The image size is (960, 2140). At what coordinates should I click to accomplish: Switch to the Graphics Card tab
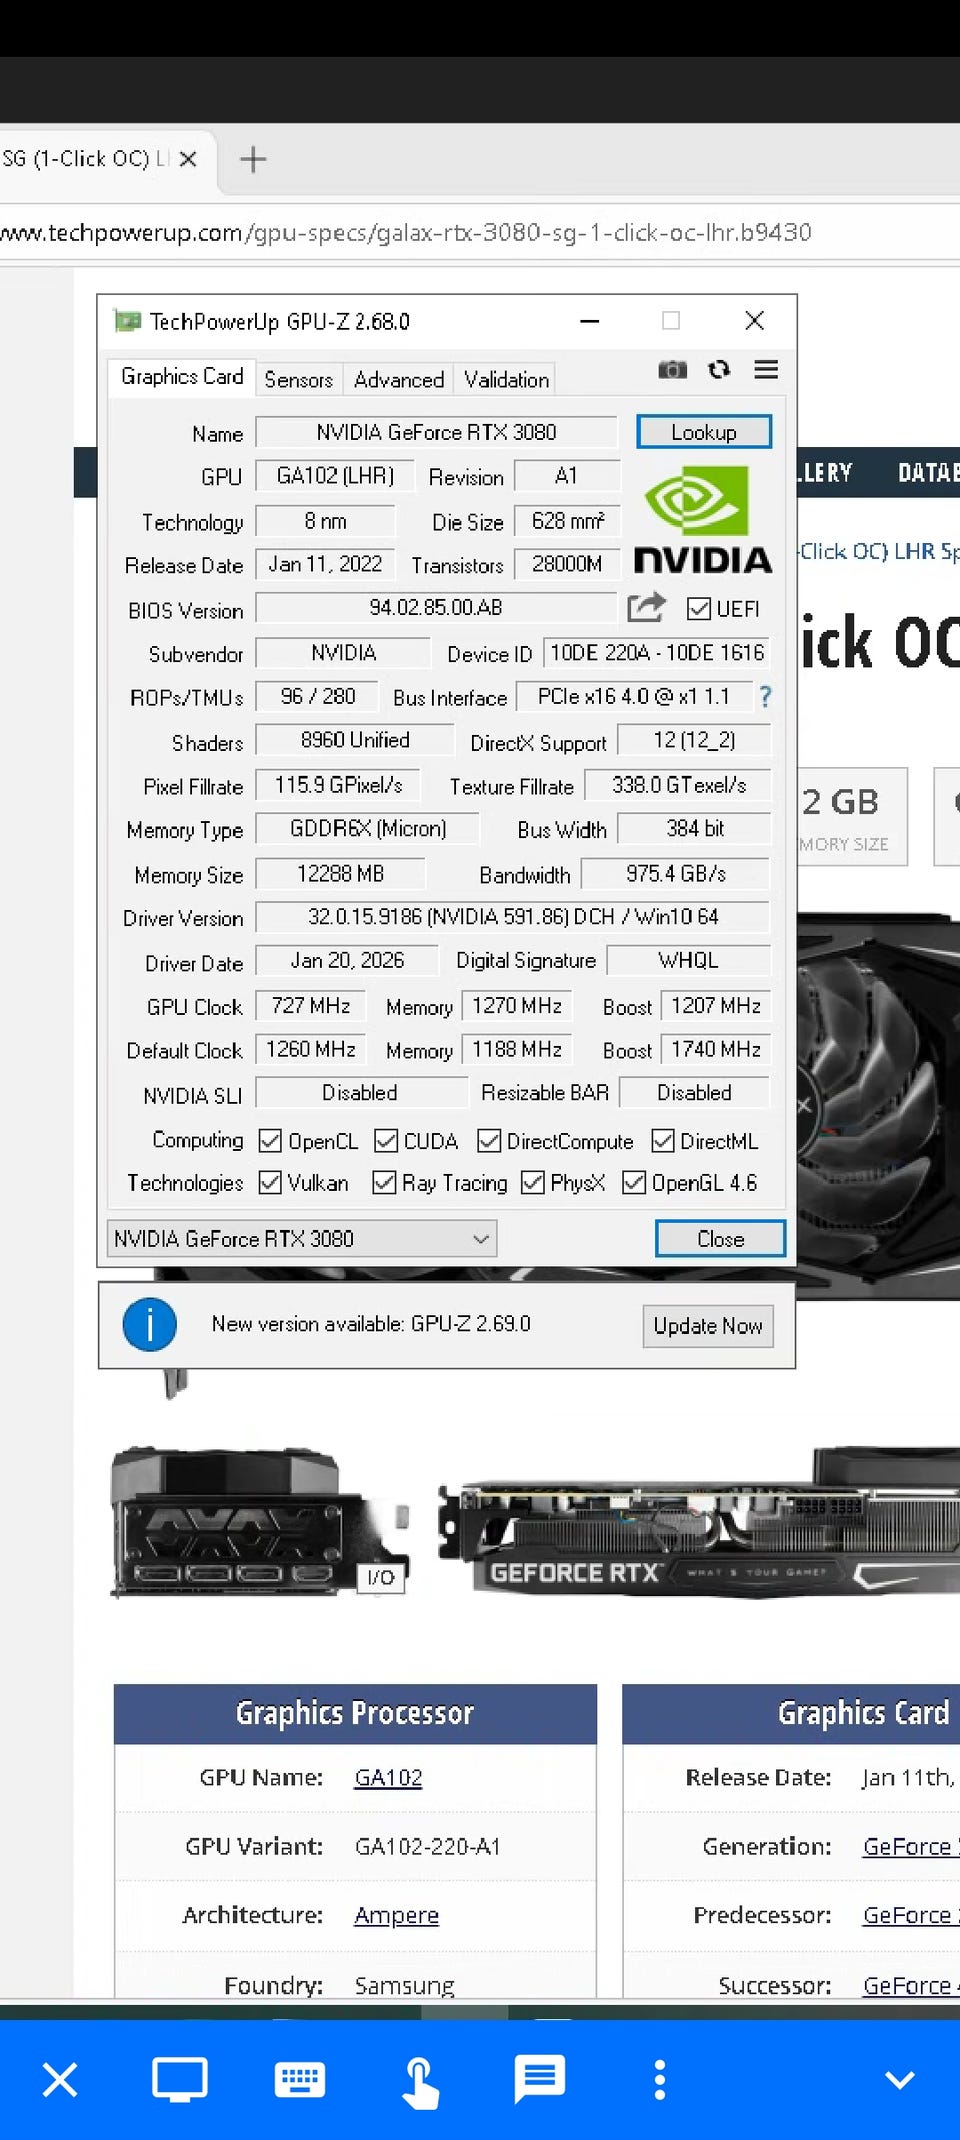[181, 377]
